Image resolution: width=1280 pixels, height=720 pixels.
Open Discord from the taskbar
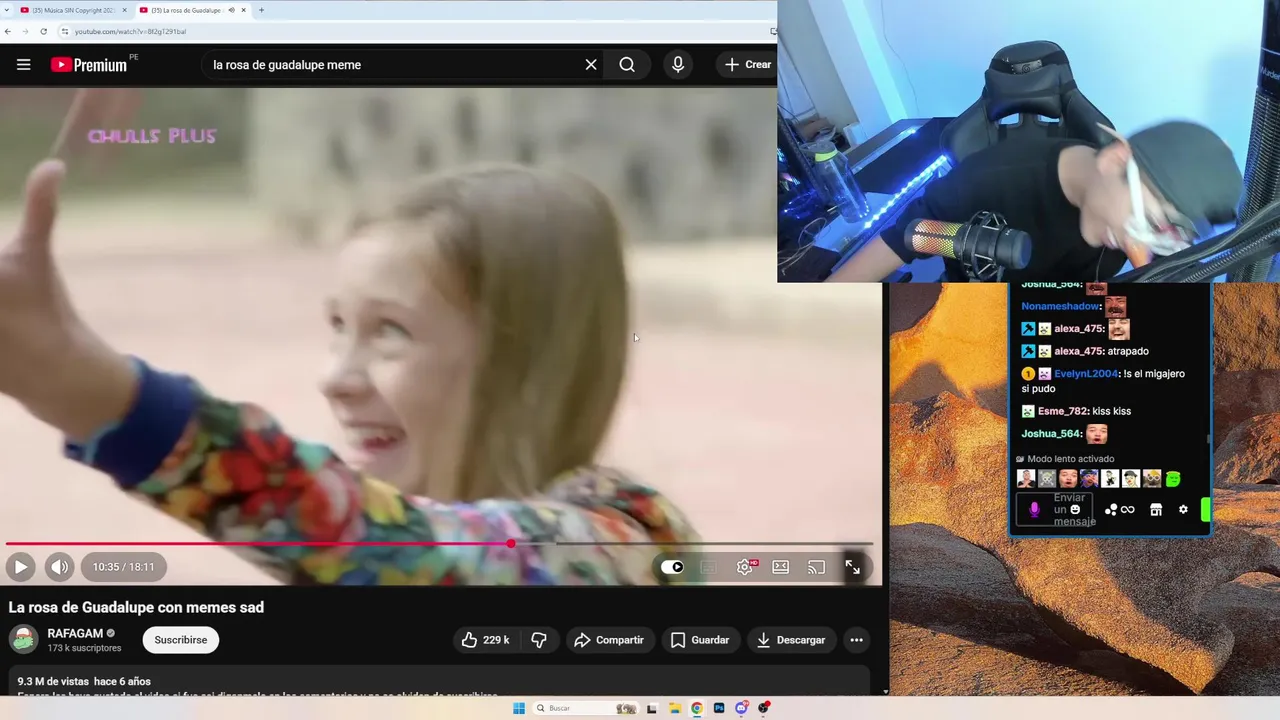(x=741, y=708)
